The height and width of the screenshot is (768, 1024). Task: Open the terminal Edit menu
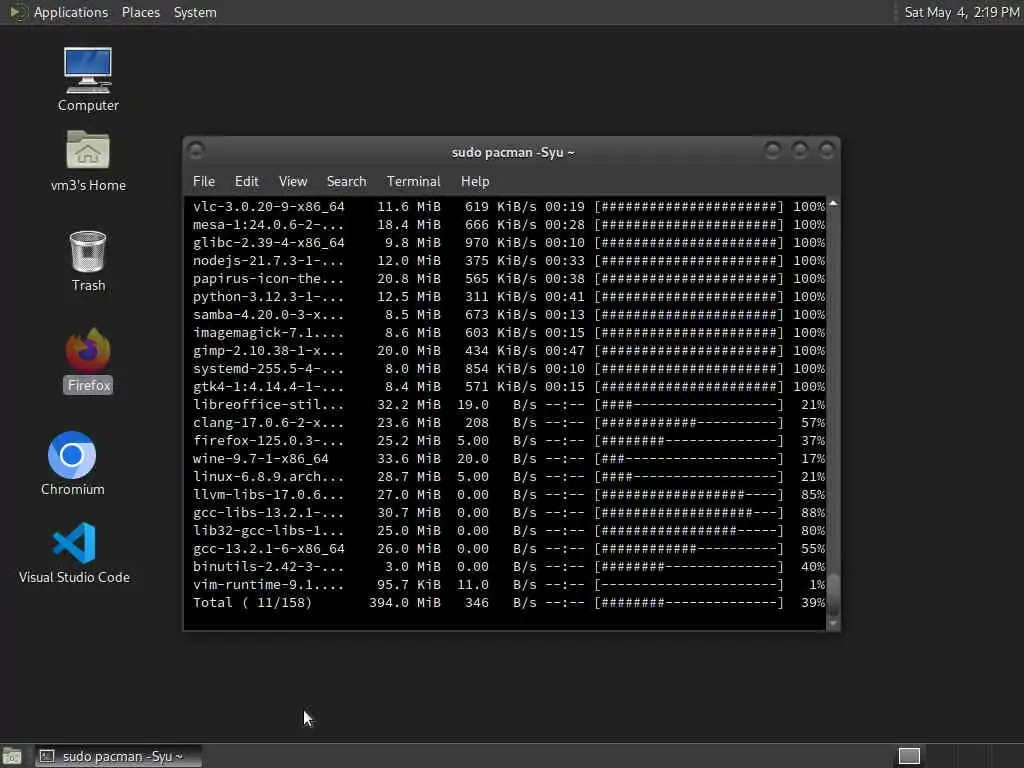(246, 182)
